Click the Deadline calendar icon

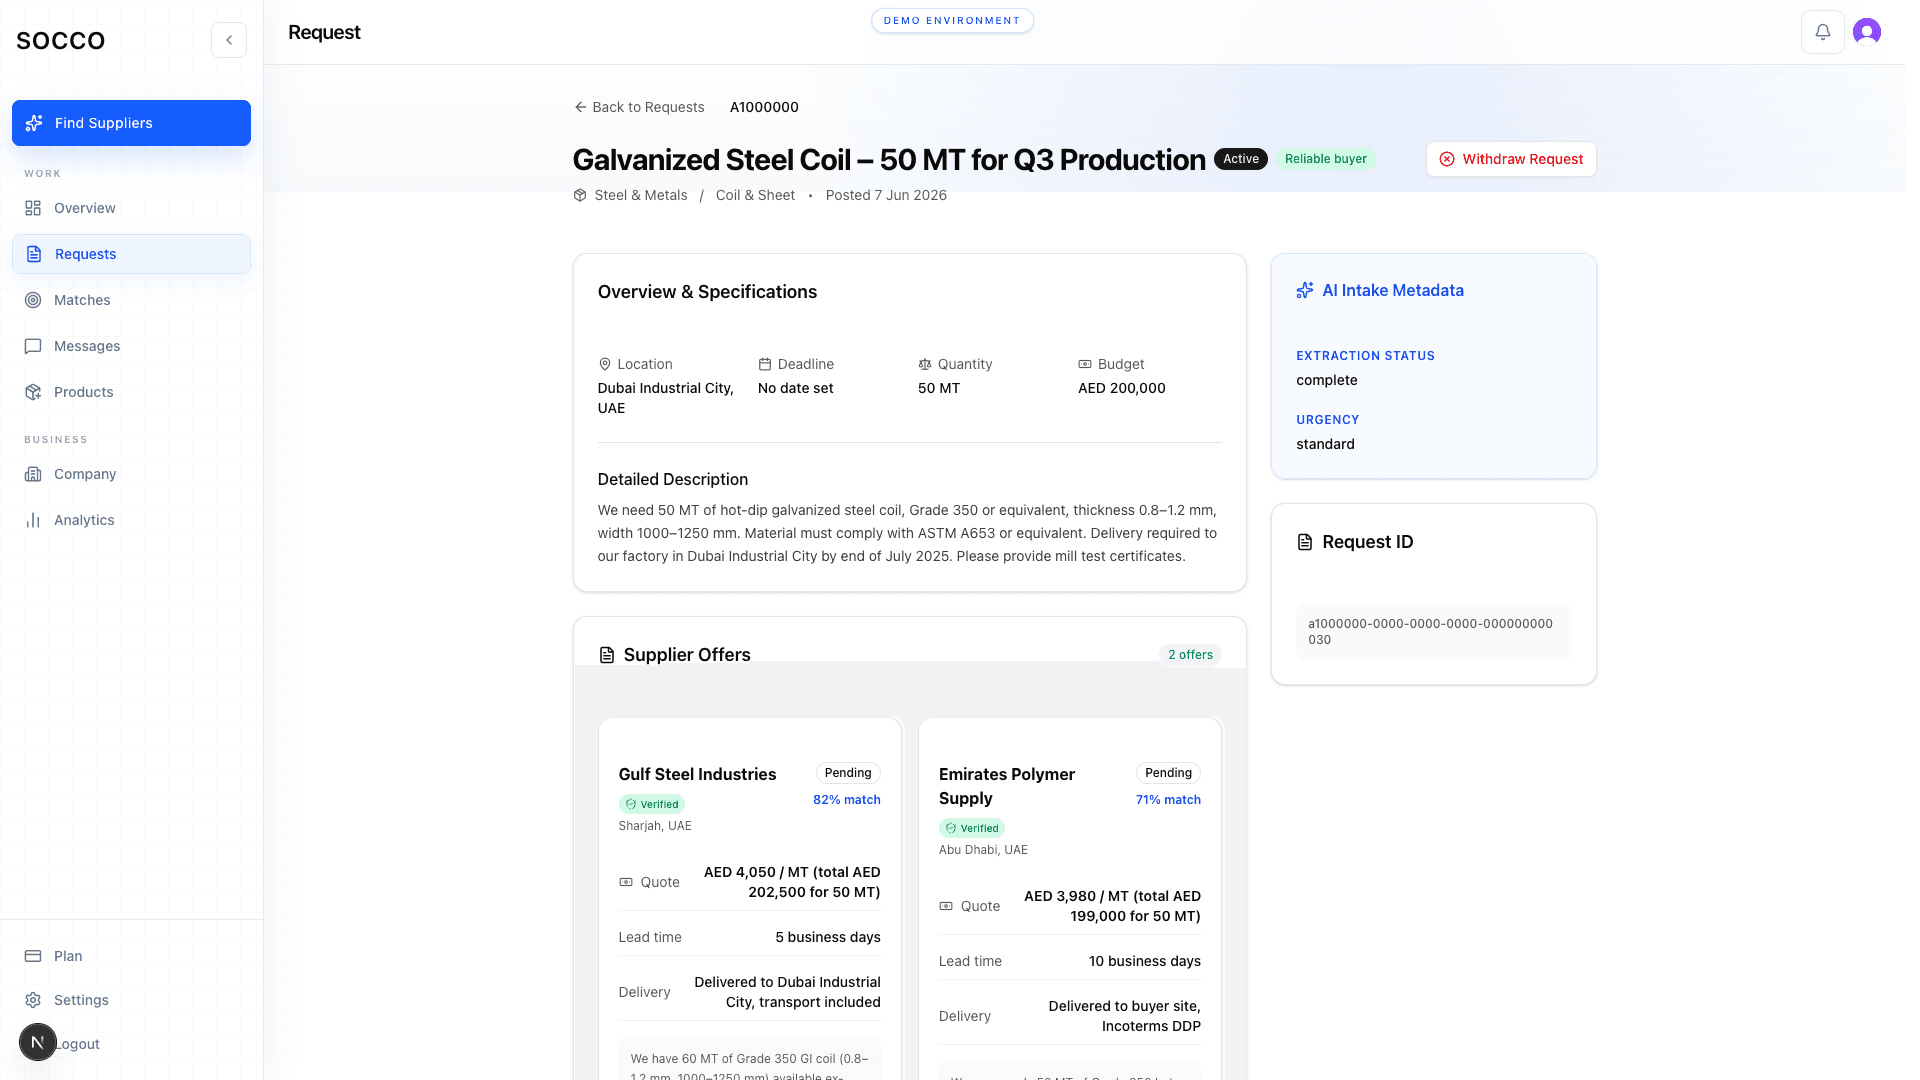pyautogui.click(x=765, y=364)
